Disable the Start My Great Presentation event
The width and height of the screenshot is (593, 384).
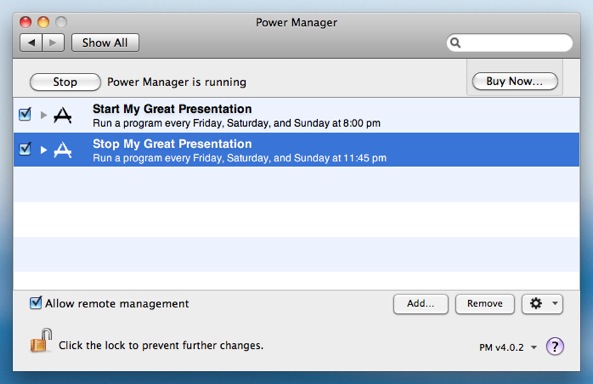(25, 114)
